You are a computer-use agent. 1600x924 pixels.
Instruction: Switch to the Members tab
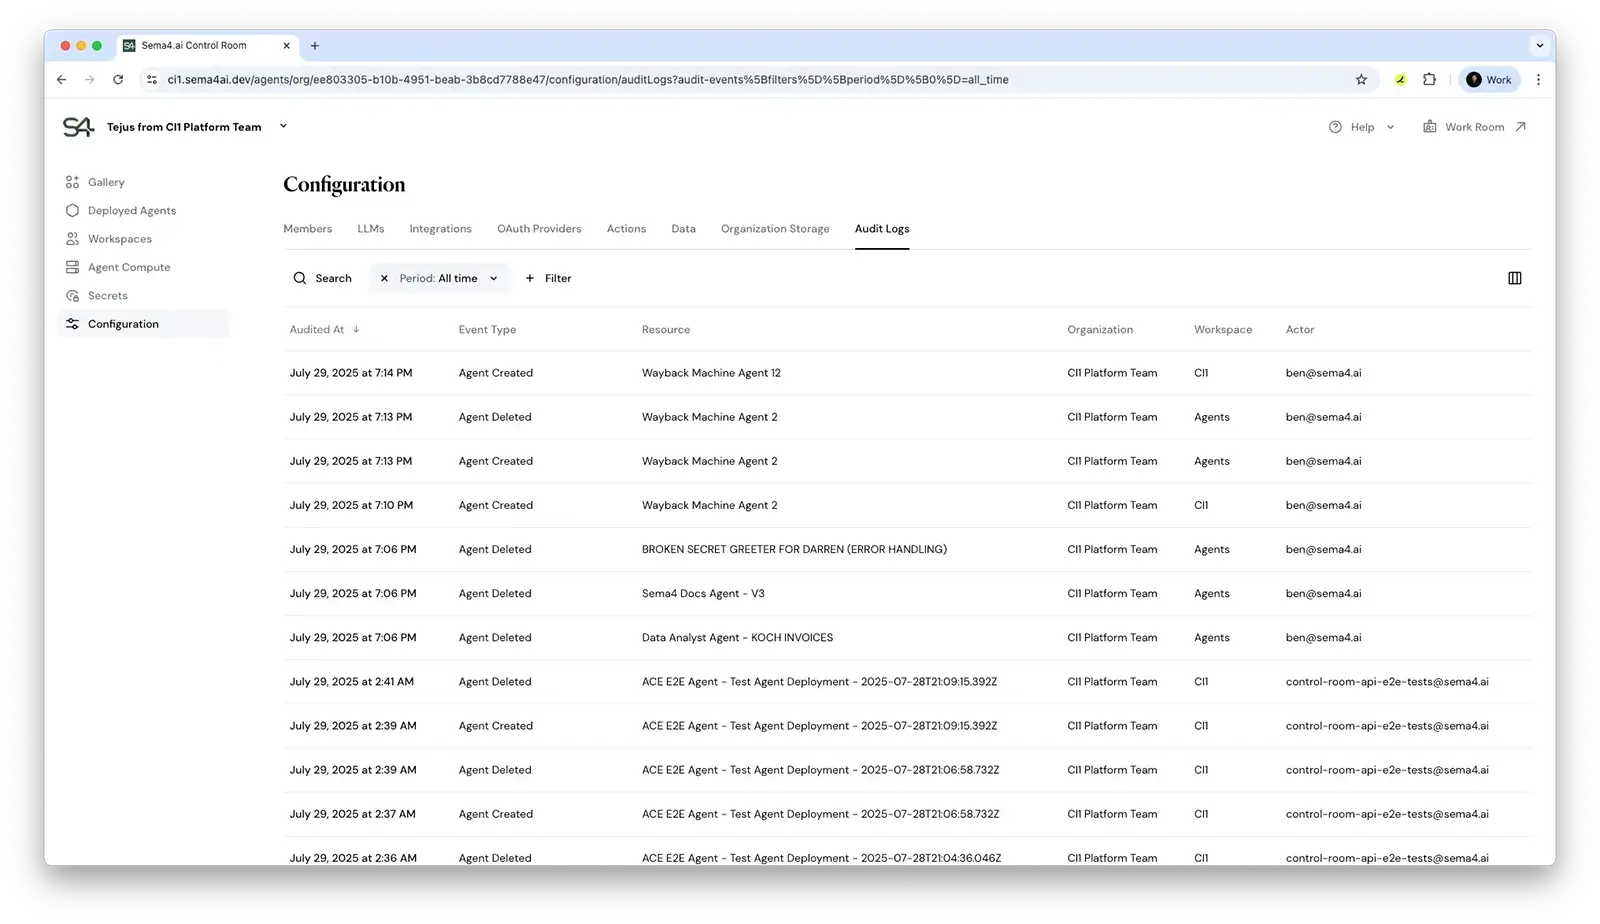(307, 228)
